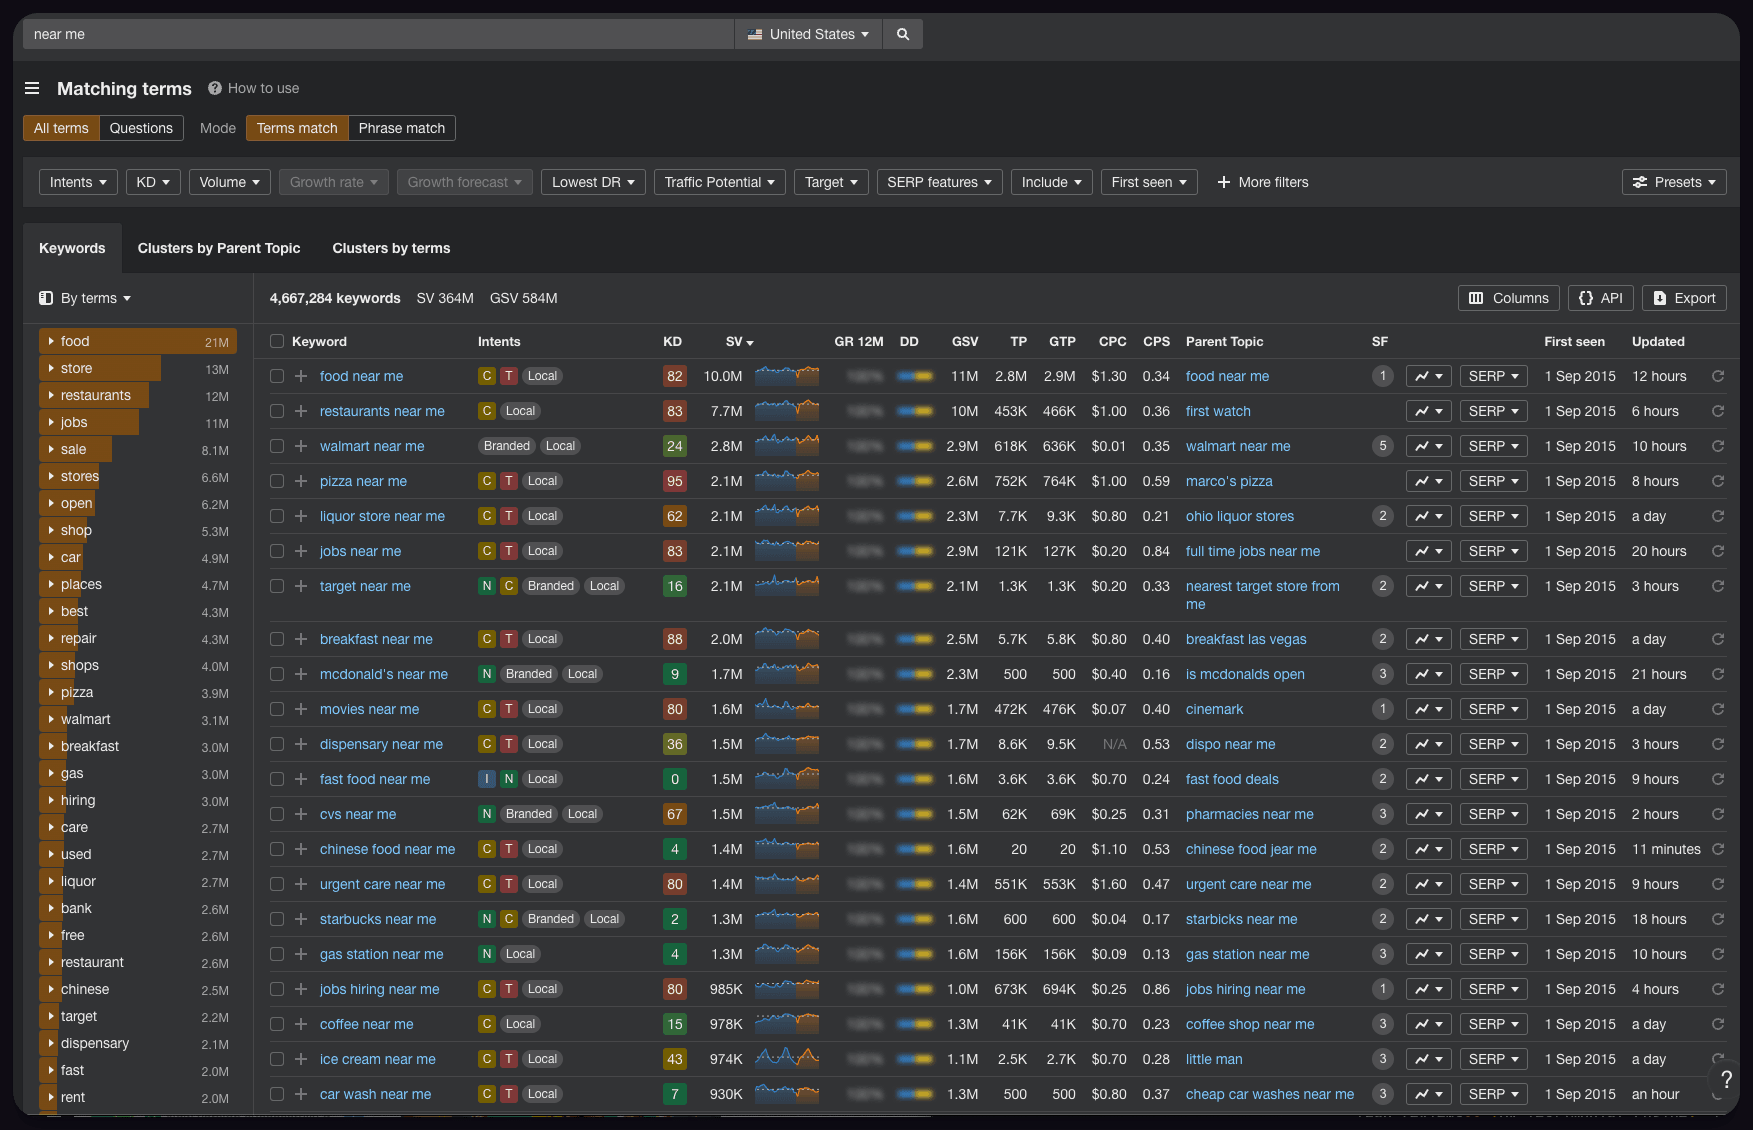Open the trend chart for walmart near me
1753x1130 pixels.
pyautogui.click(x=1428, y=446)
